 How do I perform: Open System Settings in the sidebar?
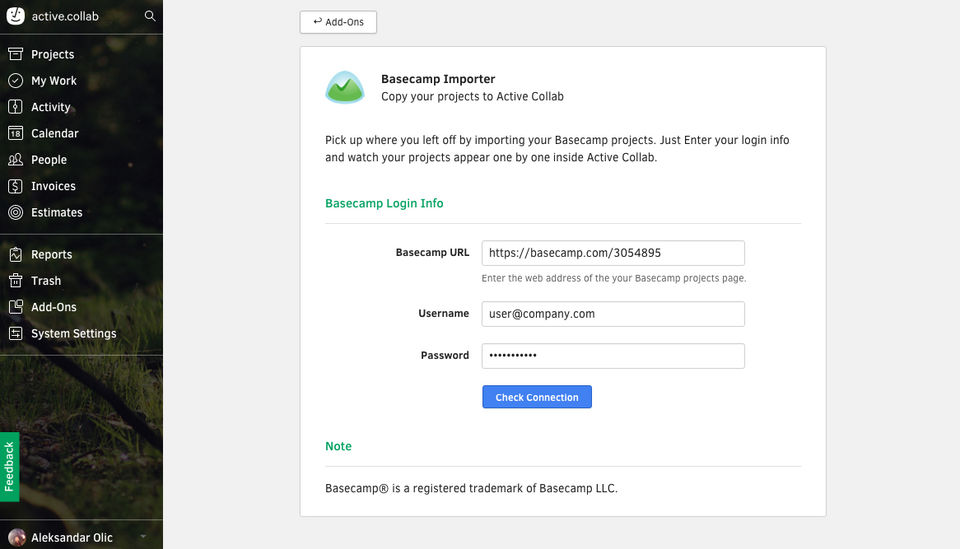73,334
